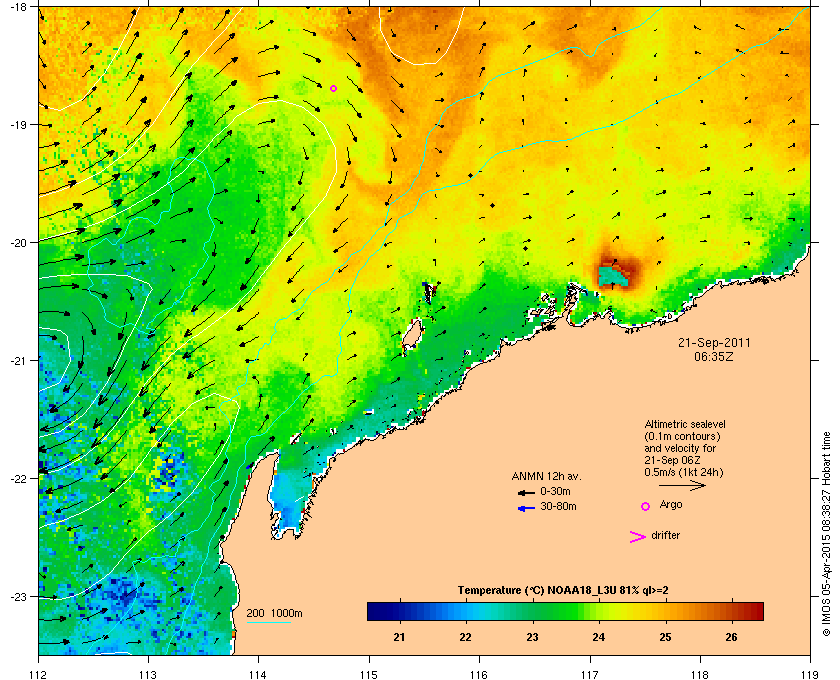Click the temperature colorbar at 21 degrees

(x=400, y=611)
